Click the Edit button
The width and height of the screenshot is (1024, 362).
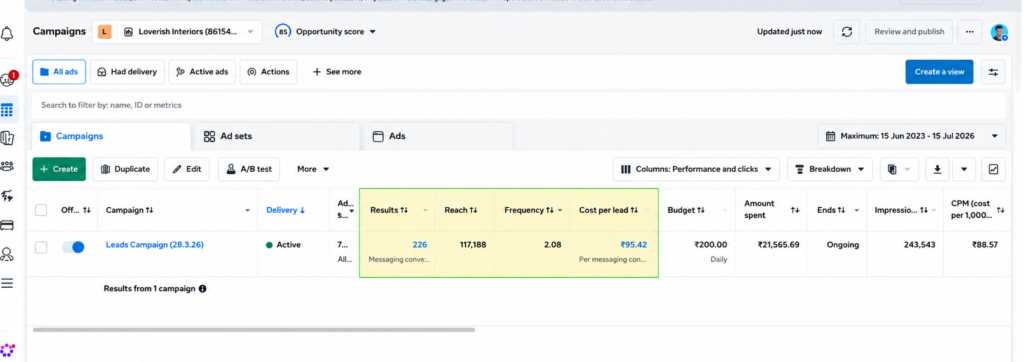coord(187,169)
